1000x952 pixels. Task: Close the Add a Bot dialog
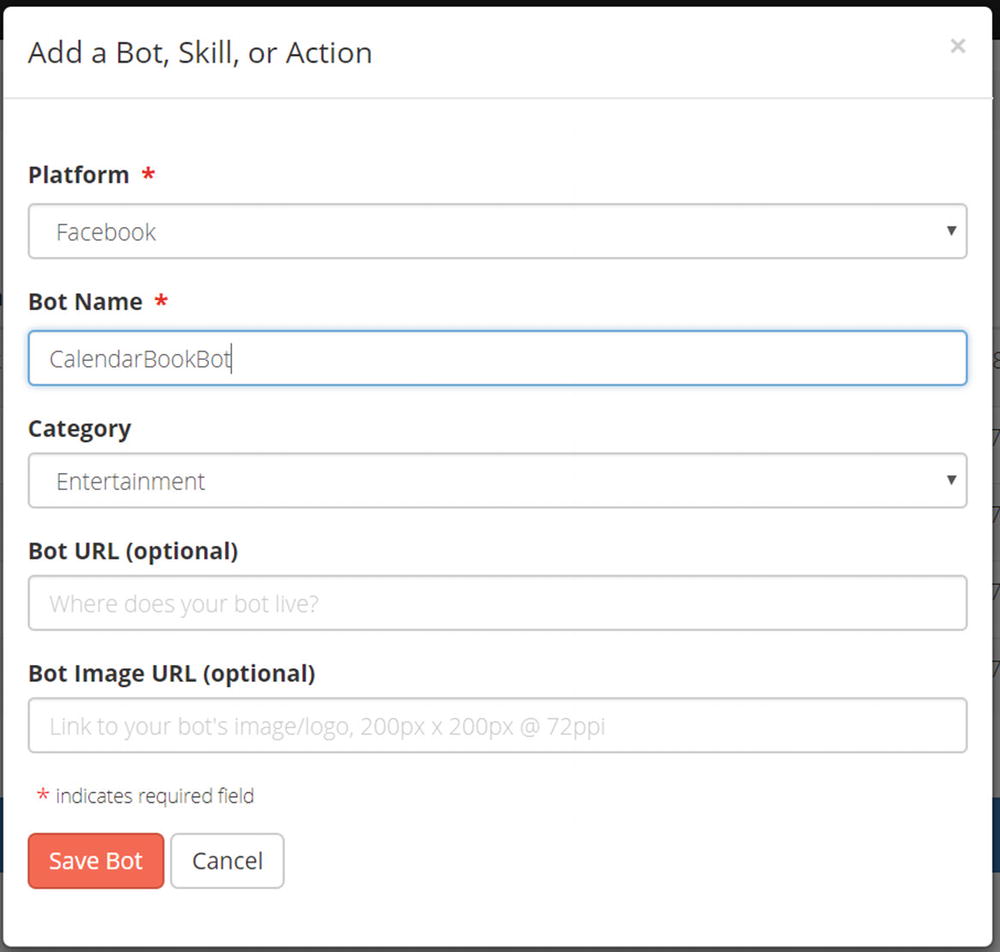pyautogui.click(x=957, y=46)
